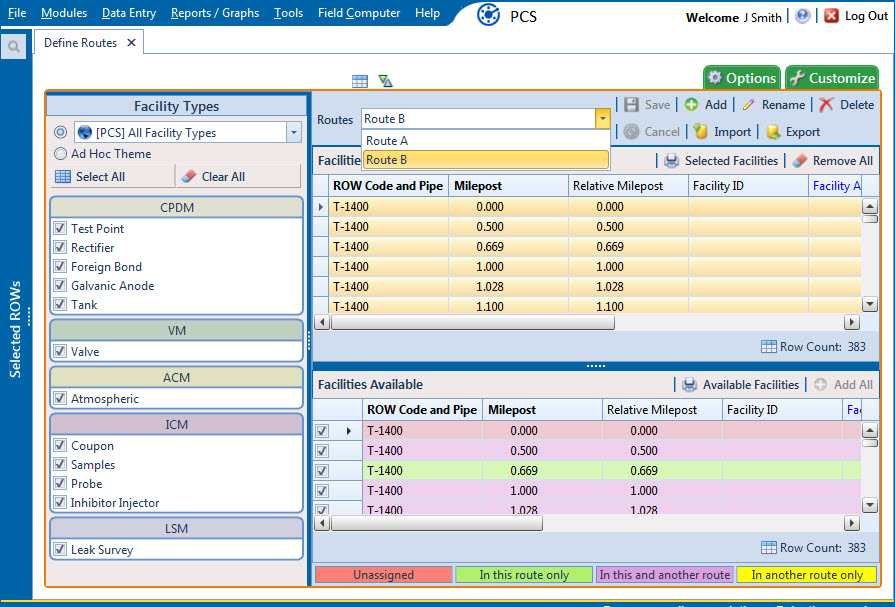Toggle the Atmospheric checkbox
895x607 pixels.
point(60,398)
